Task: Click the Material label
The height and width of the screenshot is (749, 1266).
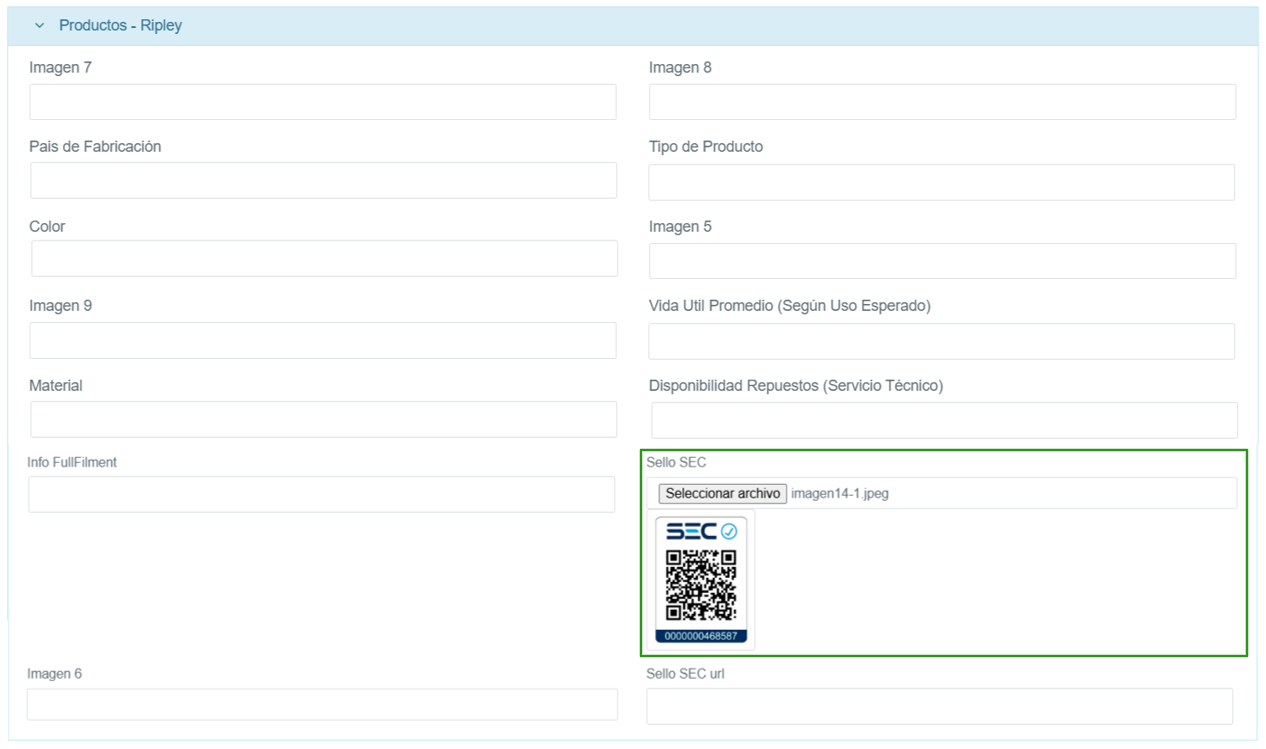Action: click(56, 385)
